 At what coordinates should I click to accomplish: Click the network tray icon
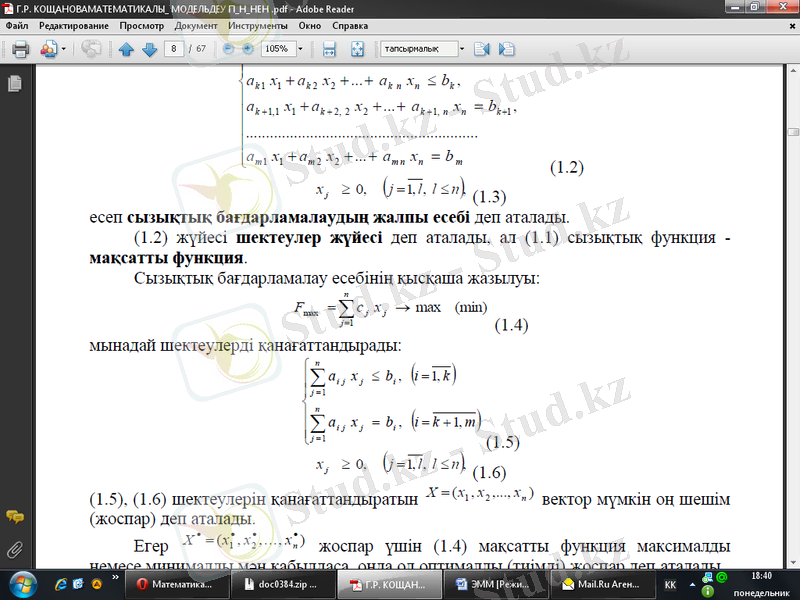[x=708, y=578]
